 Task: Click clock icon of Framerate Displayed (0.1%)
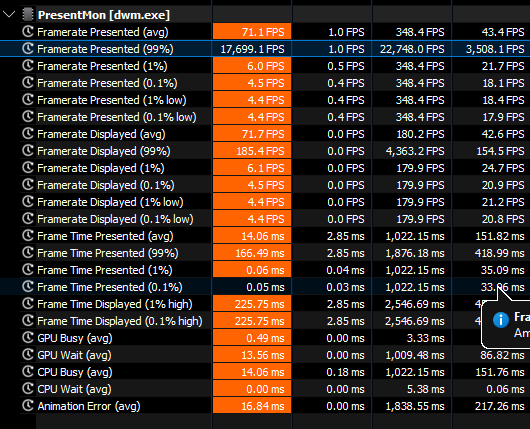pyautogui.click(x=28, y=185)
